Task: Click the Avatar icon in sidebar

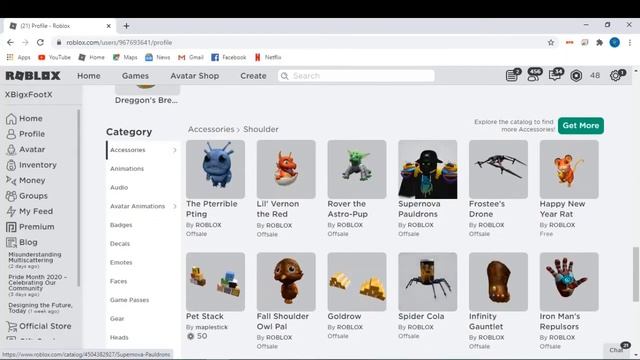Action: pos(11,149)
